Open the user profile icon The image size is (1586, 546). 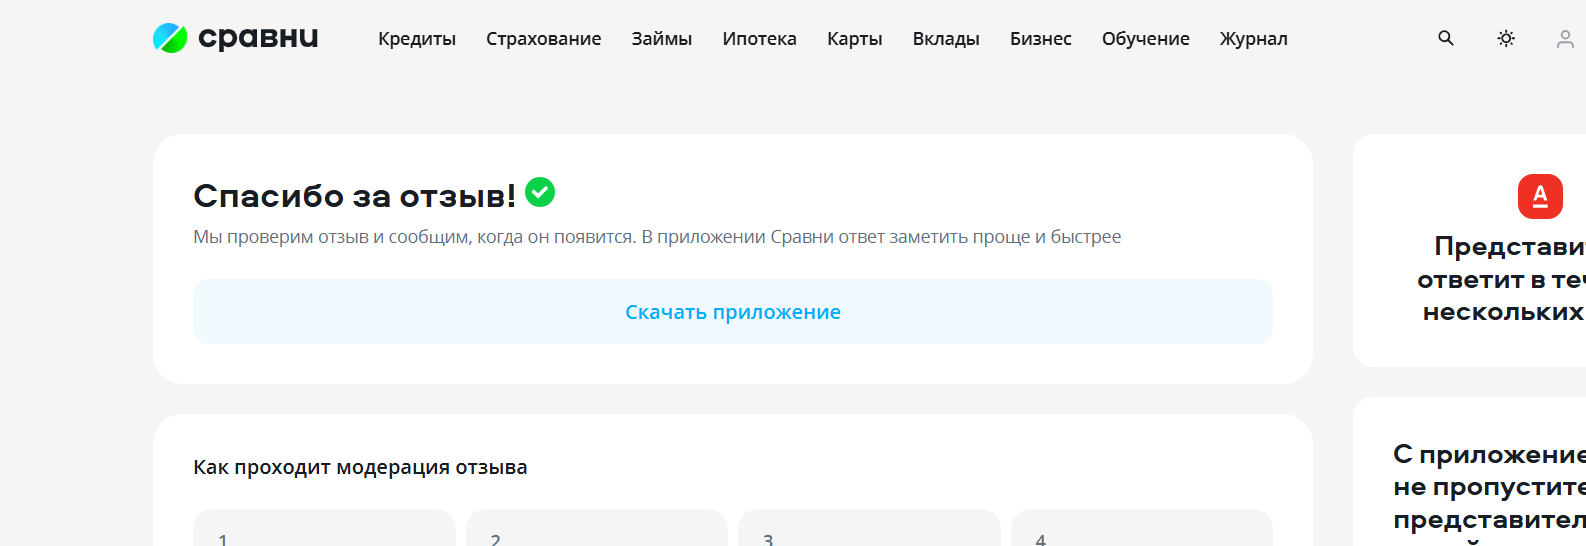(x=1565, y=39)
